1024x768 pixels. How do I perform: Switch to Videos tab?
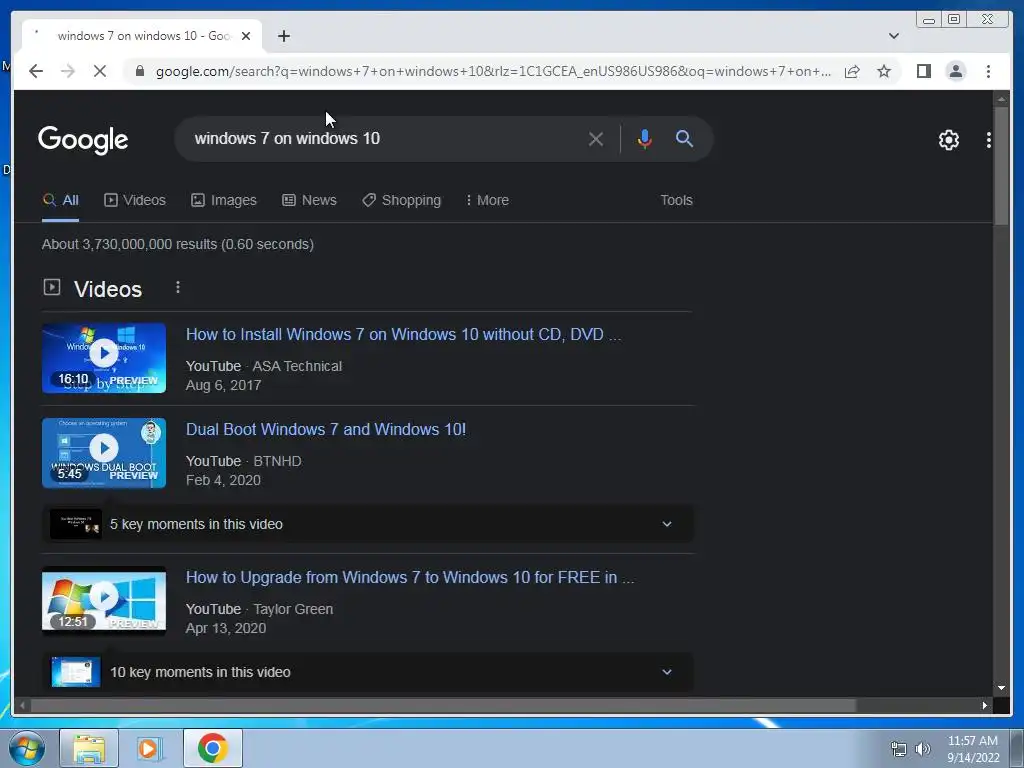click(135, 200)
